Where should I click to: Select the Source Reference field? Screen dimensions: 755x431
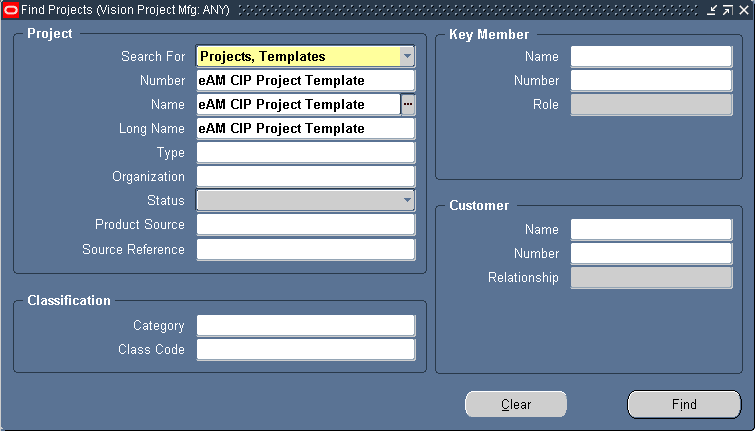(x=305, y=249)
